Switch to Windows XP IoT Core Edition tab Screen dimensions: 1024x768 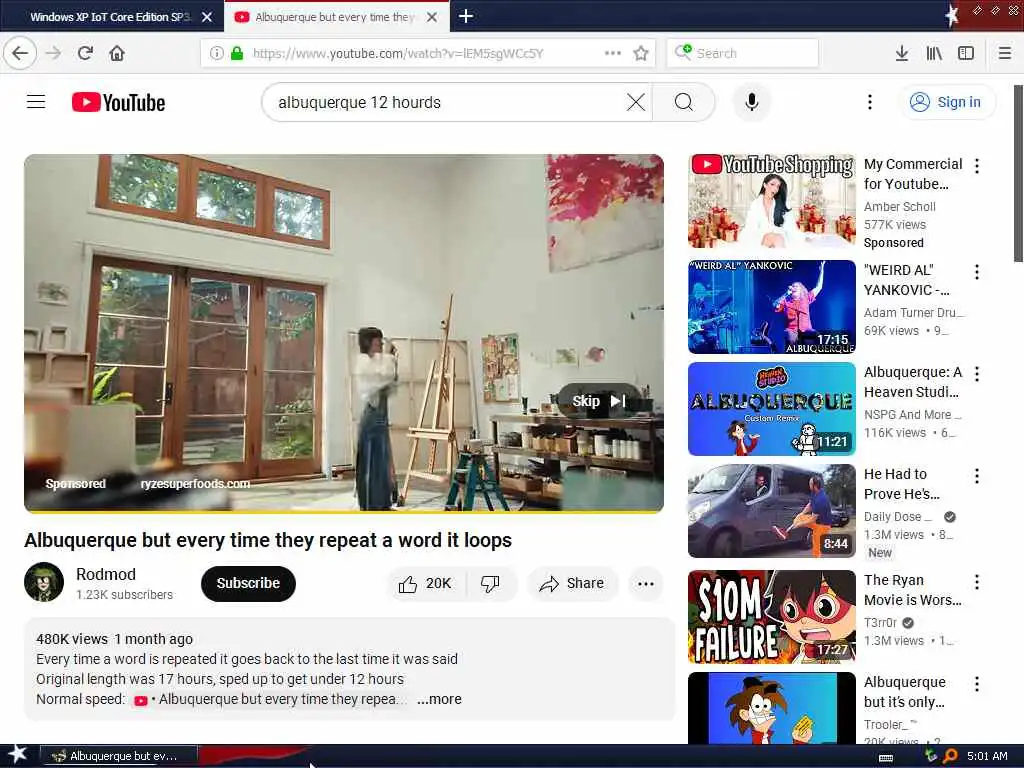110,17
